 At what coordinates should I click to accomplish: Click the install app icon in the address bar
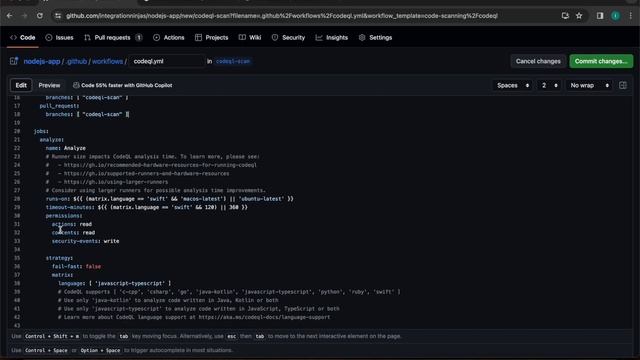point(565,16)
